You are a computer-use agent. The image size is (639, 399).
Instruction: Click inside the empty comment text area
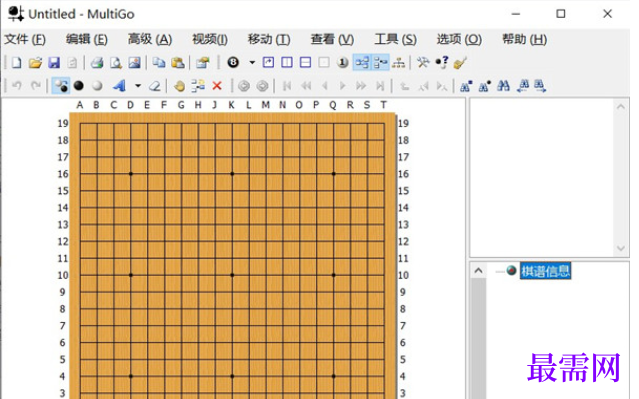point(542,177)
